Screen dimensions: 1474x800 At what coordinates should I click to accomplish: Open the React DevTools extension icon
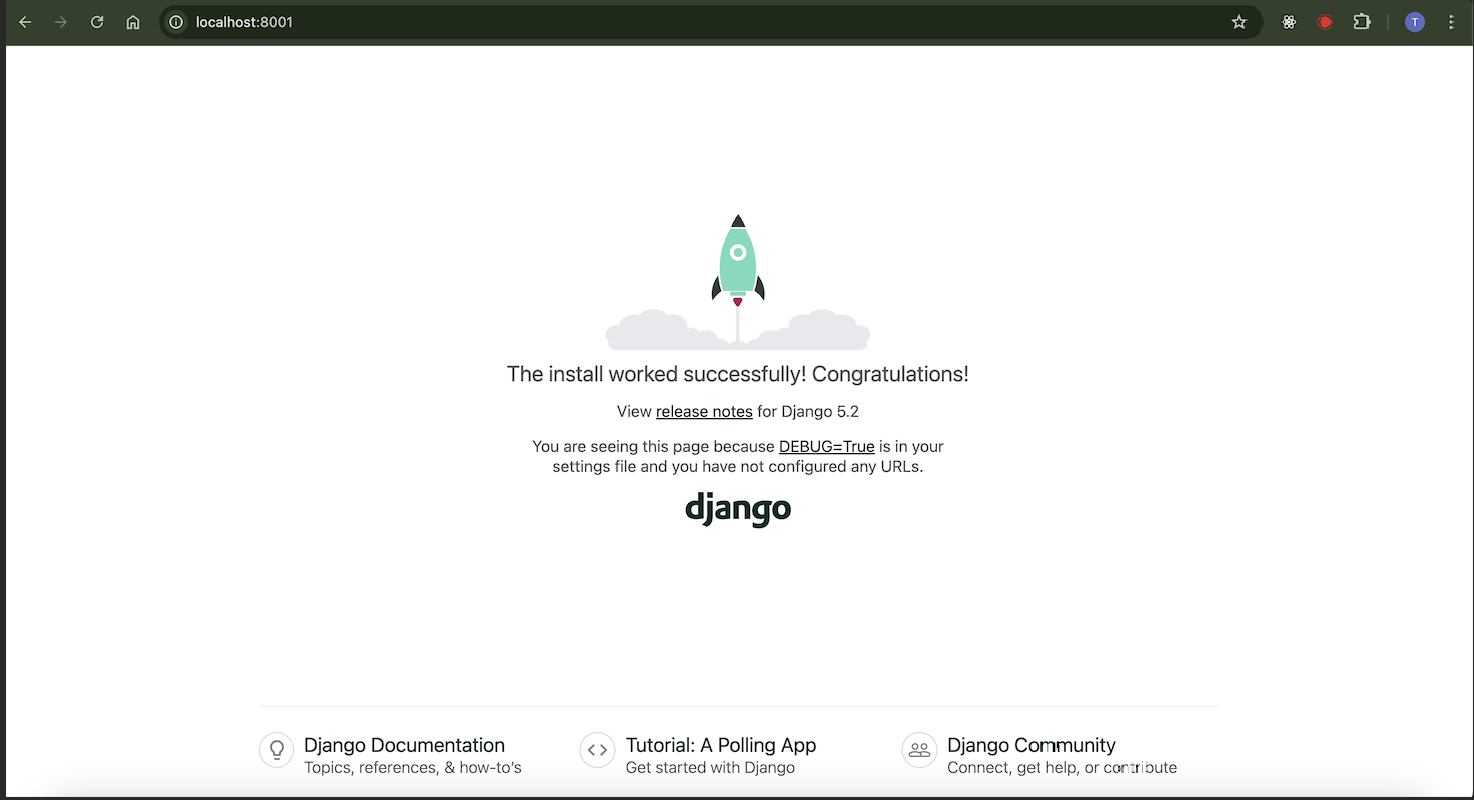point(1289,22)
